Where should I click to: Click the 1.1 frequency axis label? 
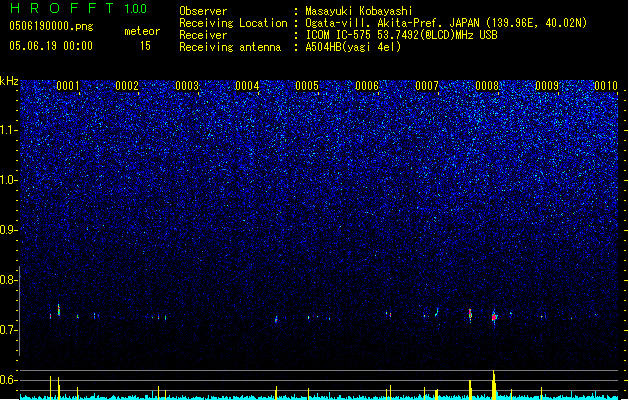click(8, 130)
